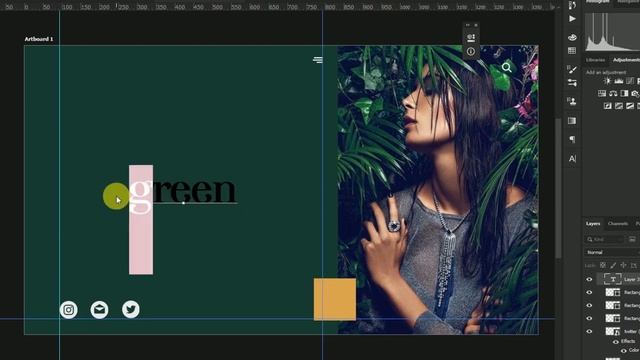Open the Properties icon in the floating panel
Image resolution: width=640 pixels, height=360 pixels.
coord(471,38)
